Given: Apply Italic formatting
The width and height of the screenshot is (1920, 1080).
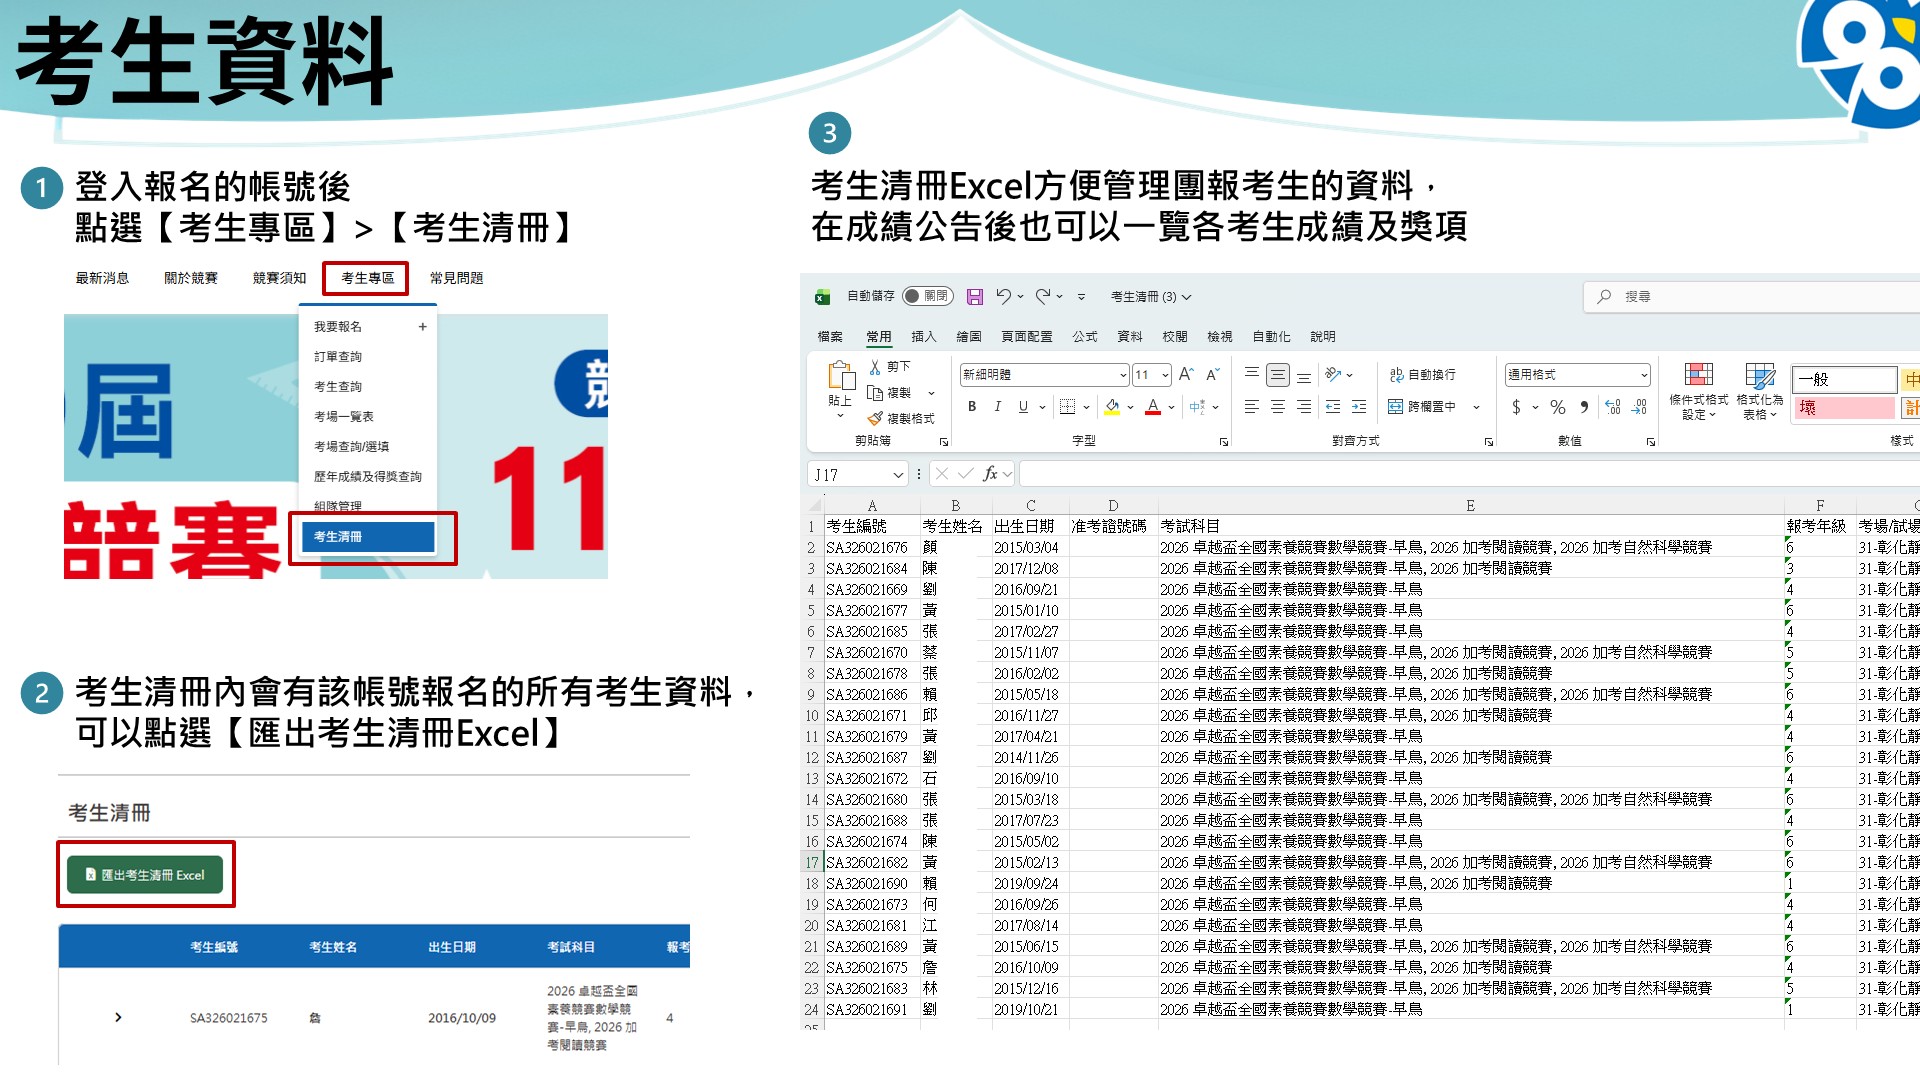Looking at the screenshot, I should 997,407.
